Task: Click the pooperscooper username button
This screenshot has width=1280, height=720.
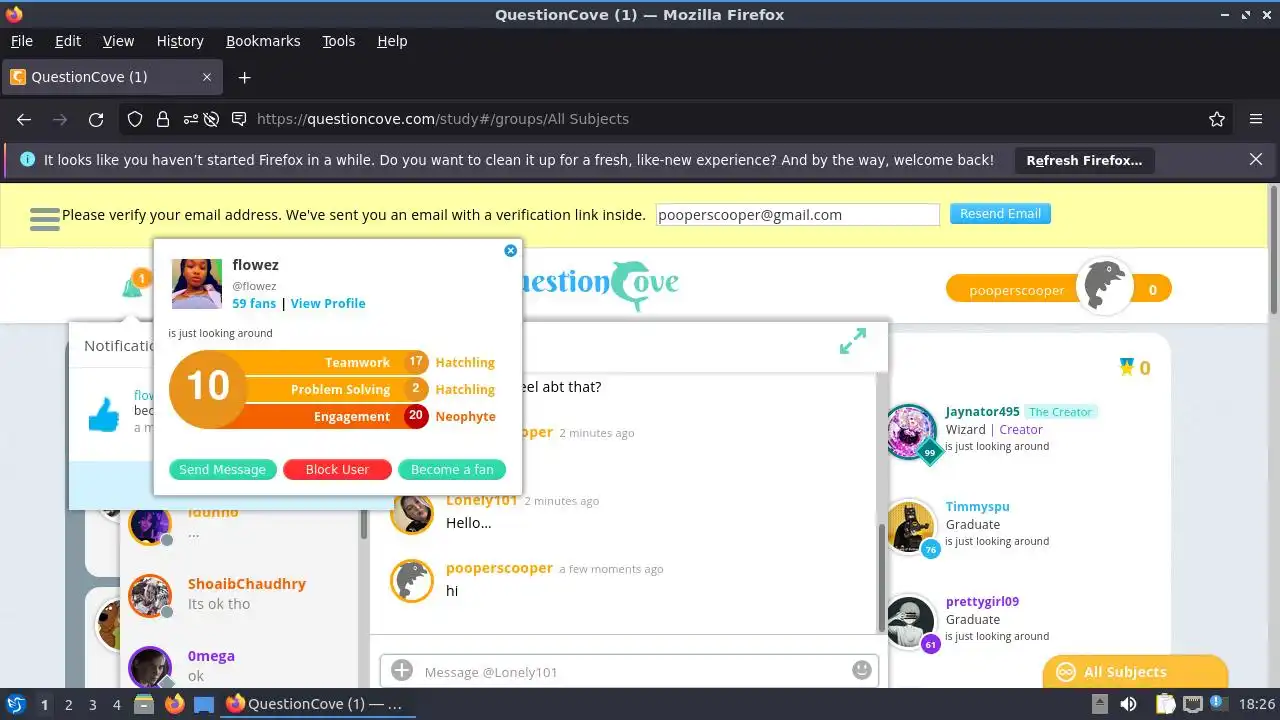Action: [x=1017, y=290]
